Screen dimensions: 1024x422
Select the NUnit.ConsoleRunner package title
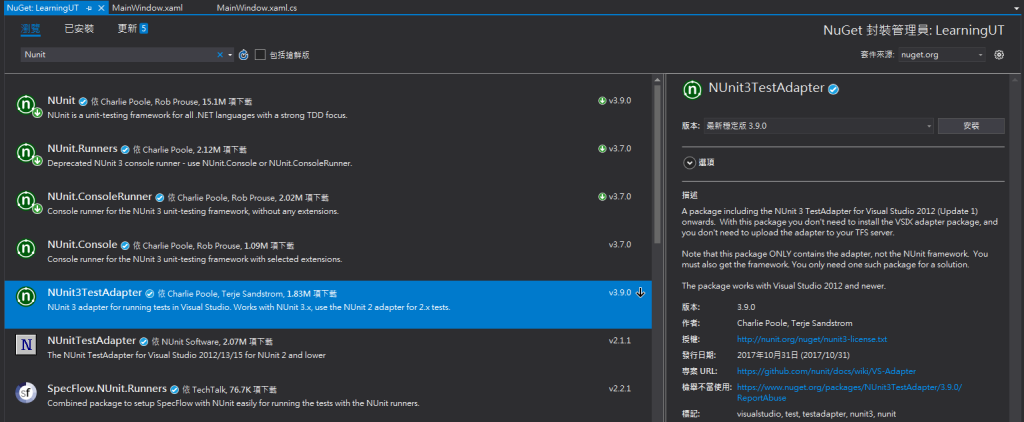point(100,197)
